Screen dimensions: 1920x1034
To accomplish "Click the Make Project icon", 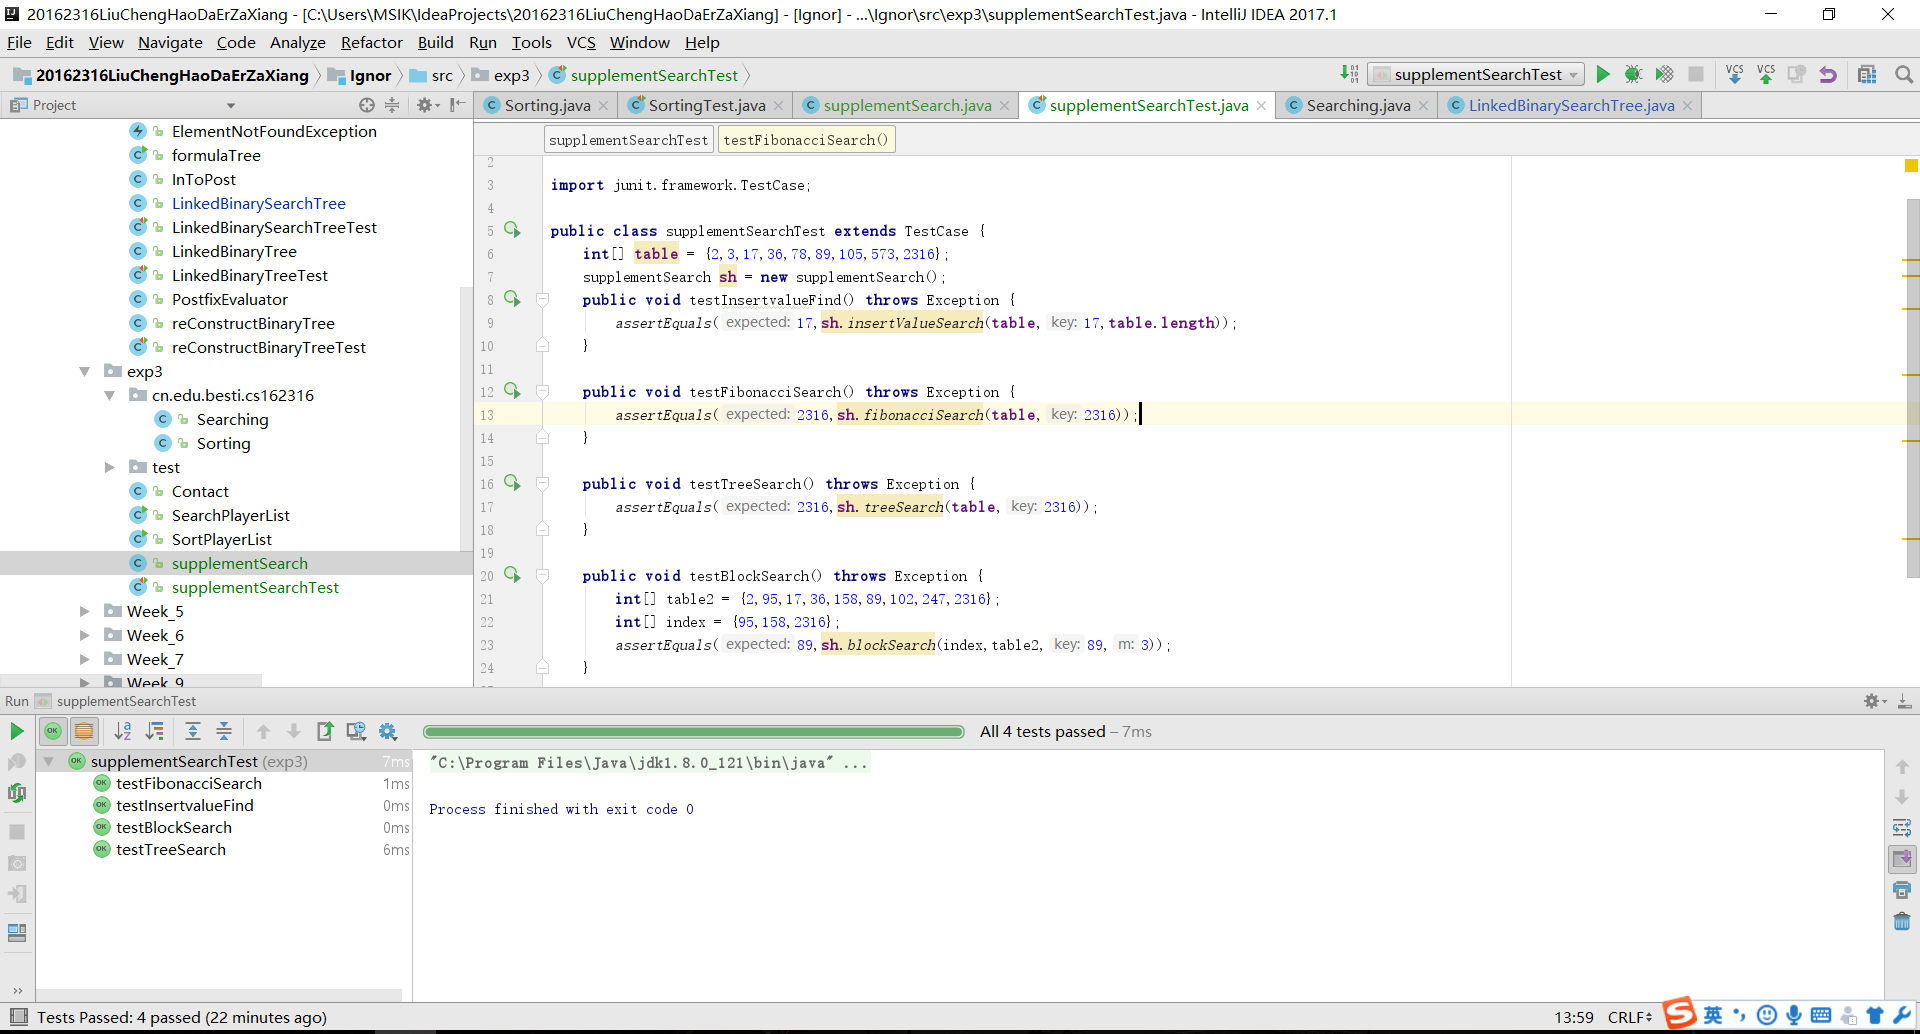I will [x=1349, y=74].
